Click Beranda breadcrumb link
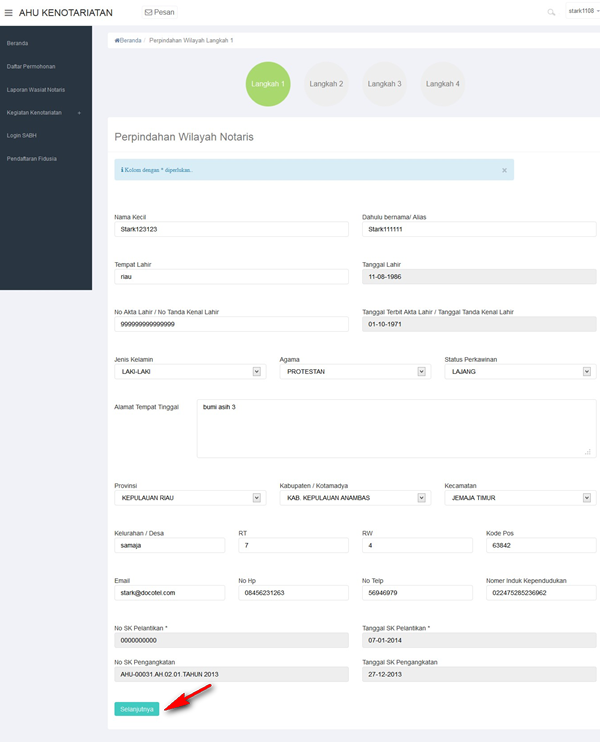This screenshot has height=742, width=600. coord(128,40)
